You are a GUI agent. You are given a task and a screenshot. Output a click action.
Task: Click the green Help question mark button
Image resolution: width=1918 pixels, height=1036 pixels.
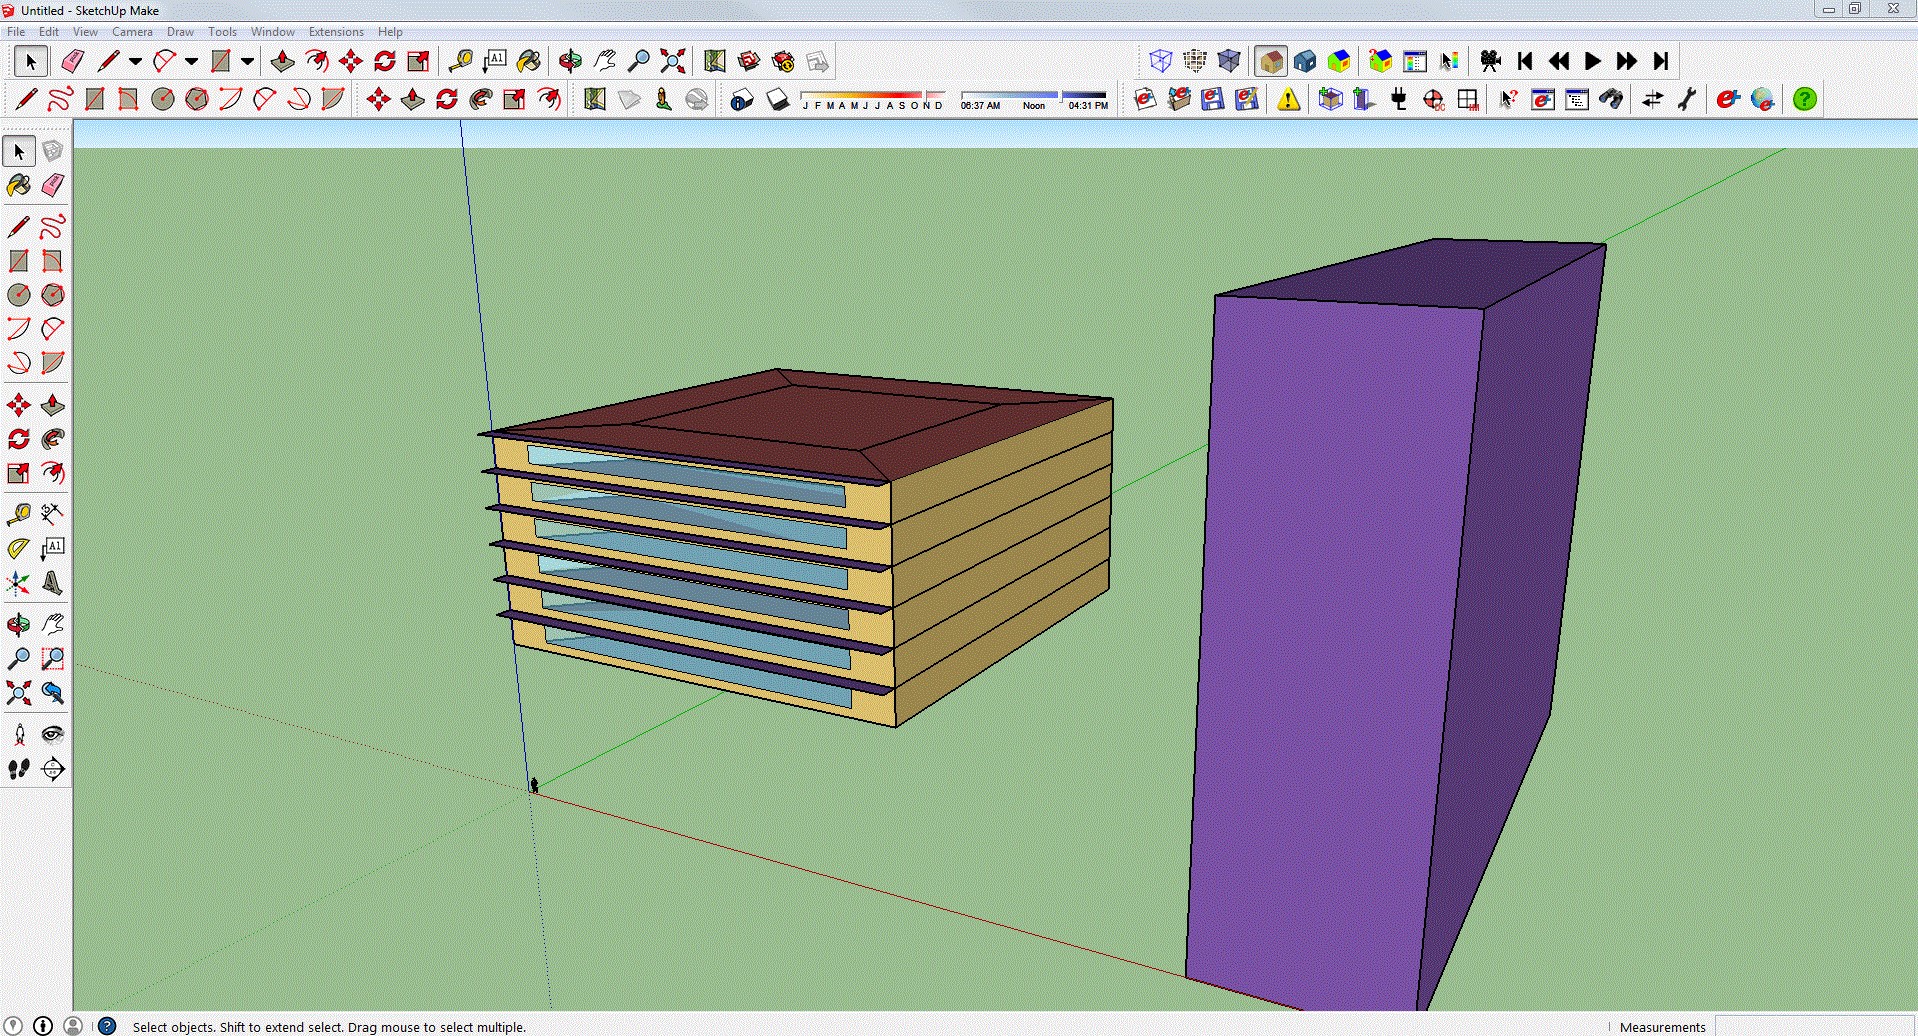click(x=1805, y=99)
